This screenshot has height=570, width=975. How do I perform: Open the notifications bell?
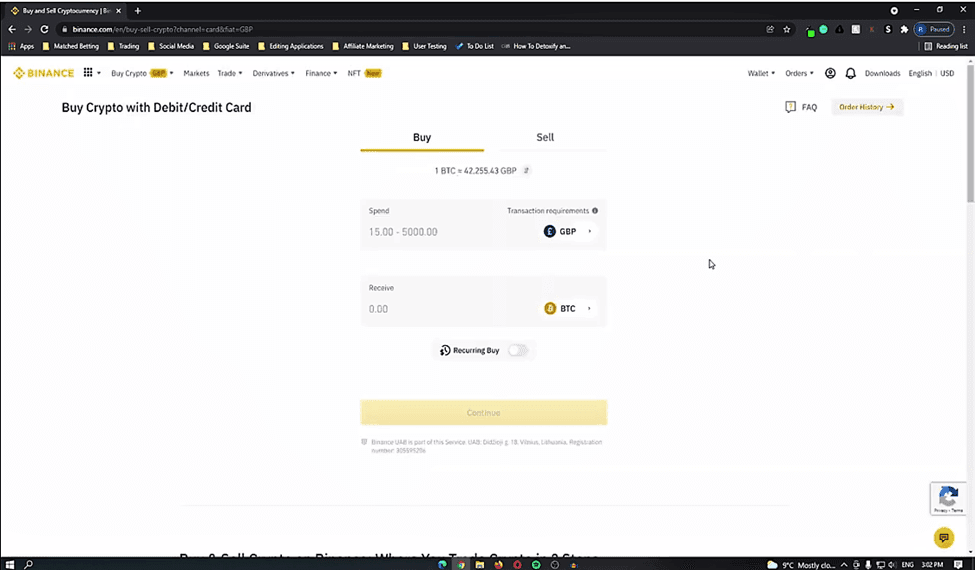(x=850, y=73)
